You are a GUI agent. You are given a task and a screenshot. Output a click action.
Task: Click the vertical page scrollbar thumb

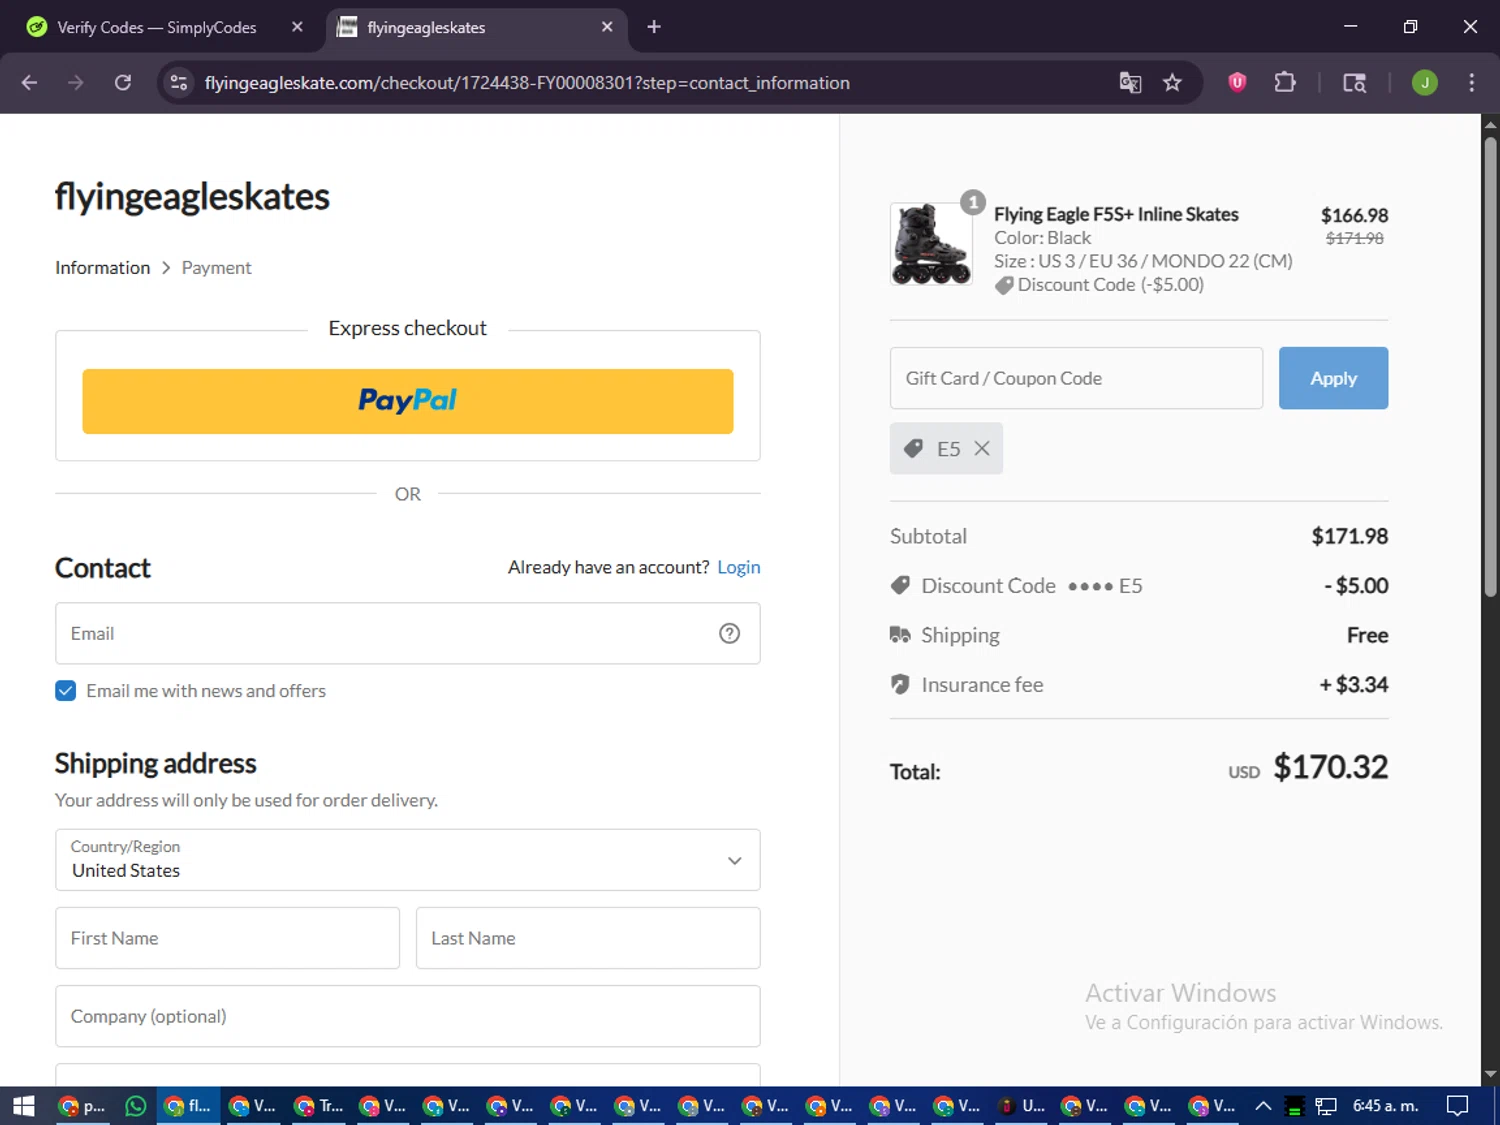tap(1490, 367)
